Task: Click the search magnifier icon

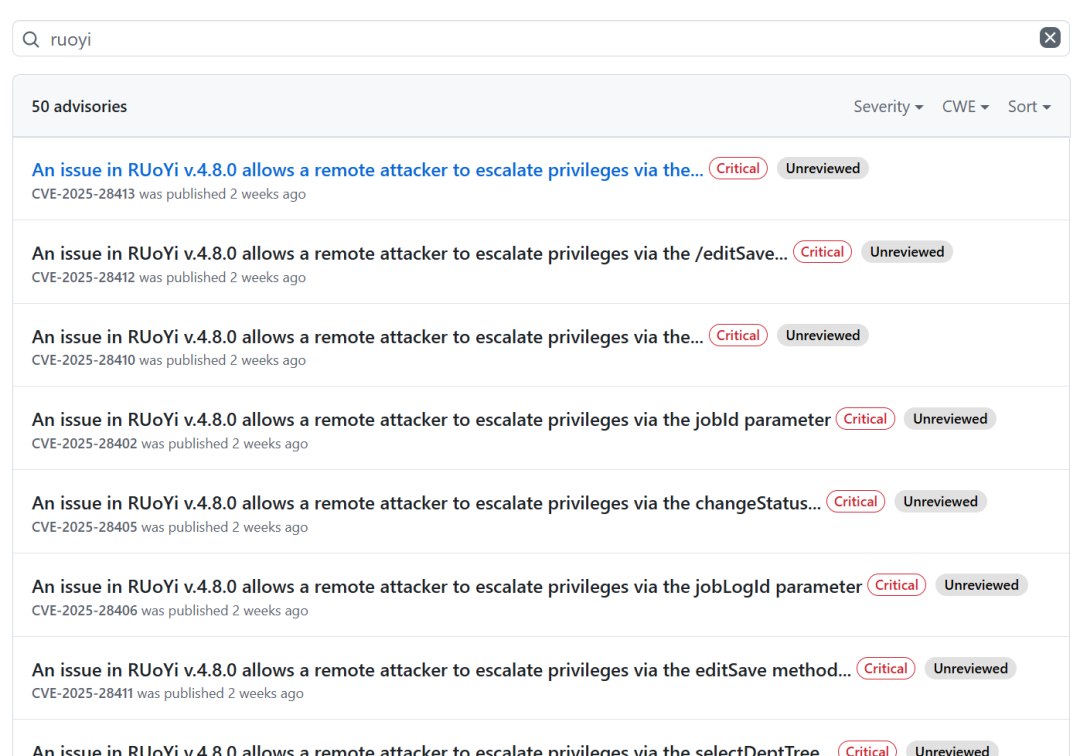Action: tap(31, 39)
